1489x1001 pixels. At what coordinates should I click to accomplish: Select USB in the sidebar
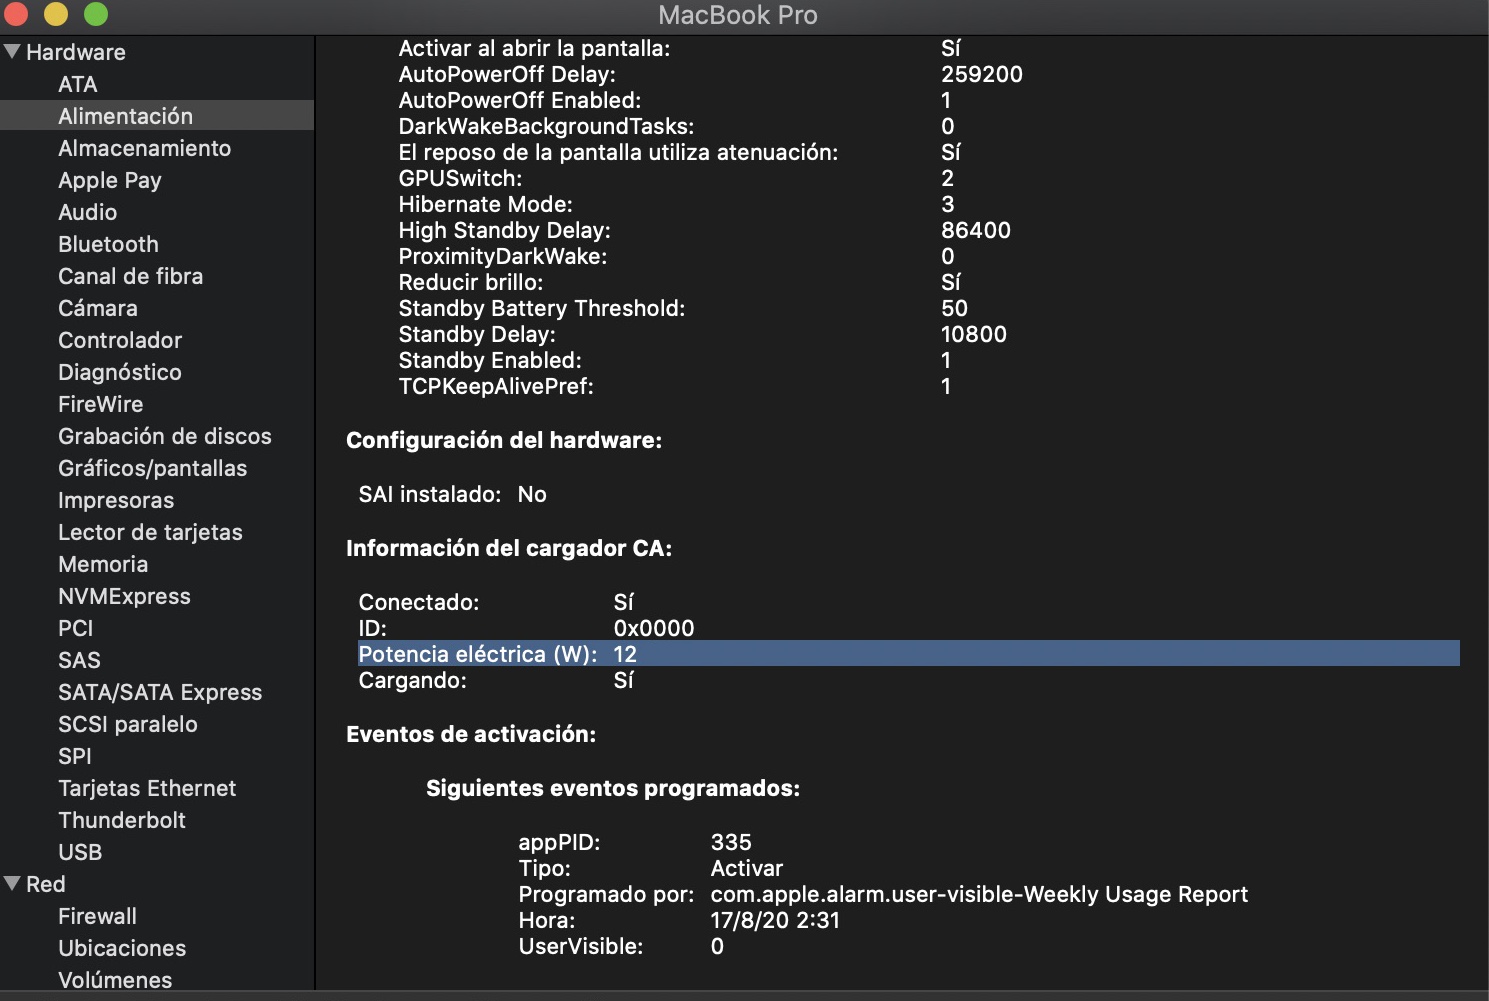[x=80, y=852]
